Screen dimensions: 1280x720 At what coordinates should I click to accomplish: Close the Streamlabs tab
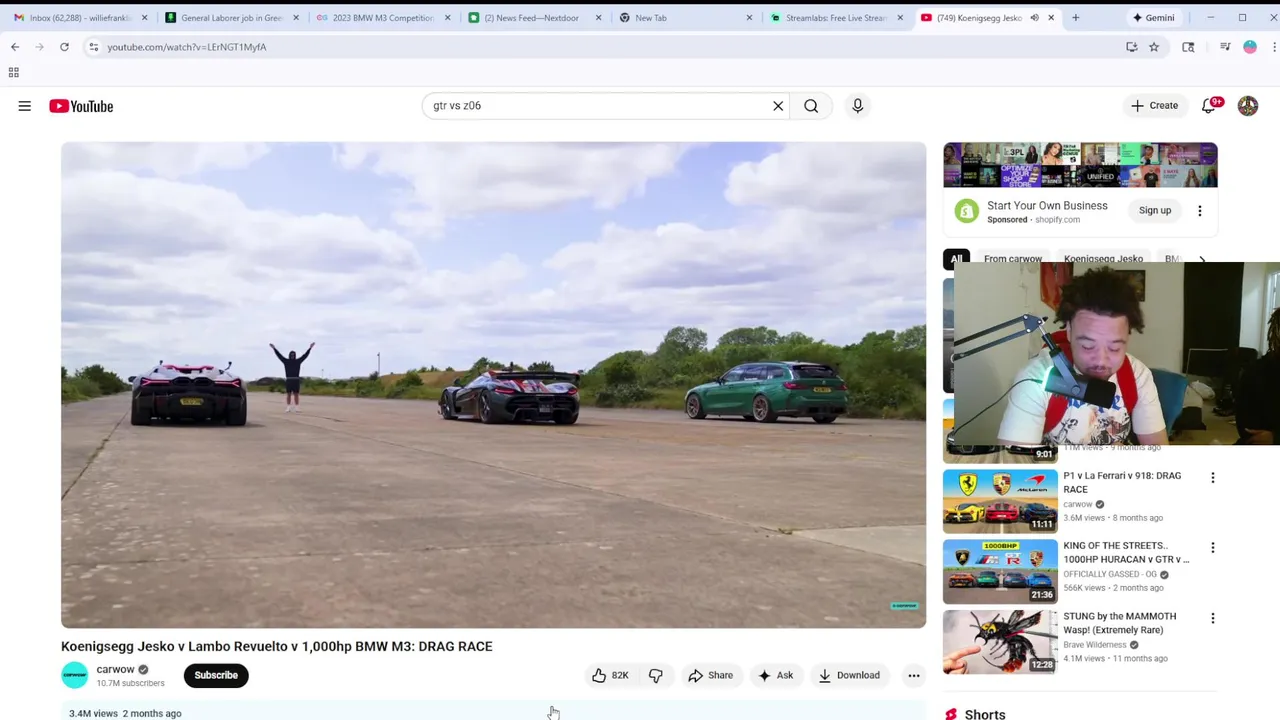(900, 18)
